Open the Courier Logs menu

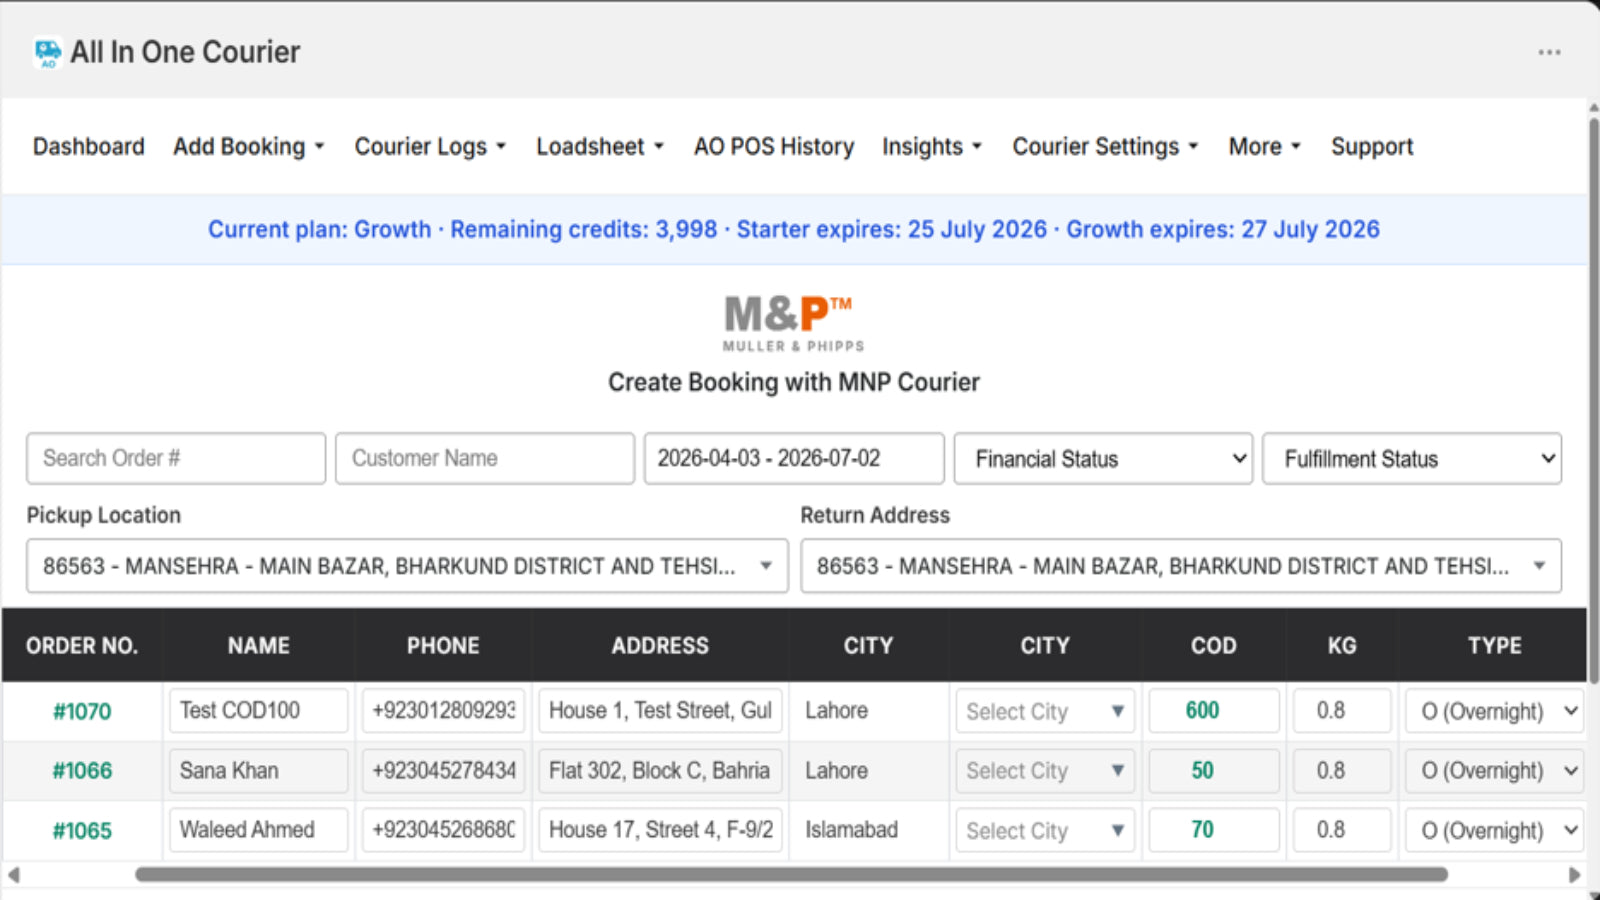[x=430, y=147]
